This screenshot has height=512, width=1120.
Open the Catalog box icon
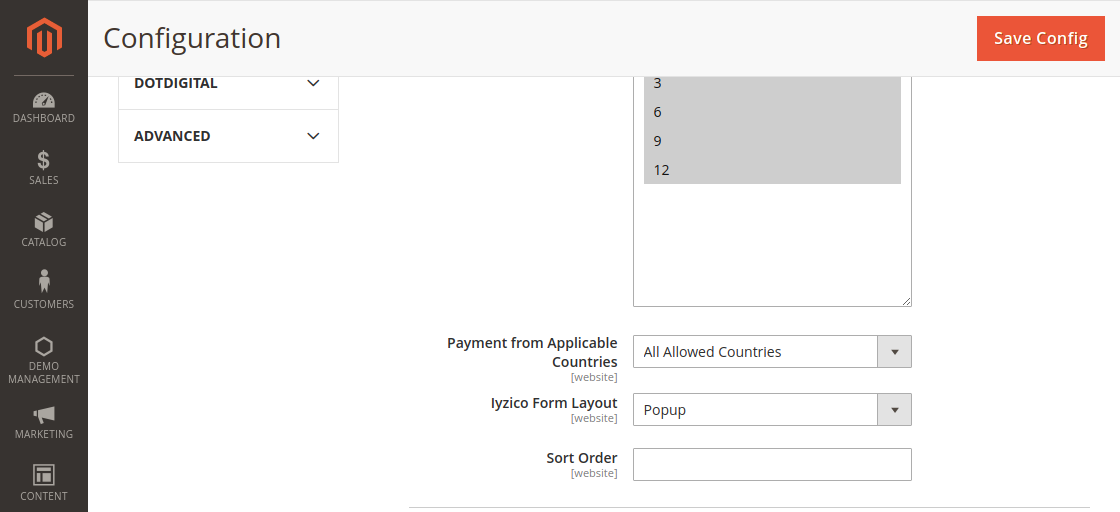44,223
